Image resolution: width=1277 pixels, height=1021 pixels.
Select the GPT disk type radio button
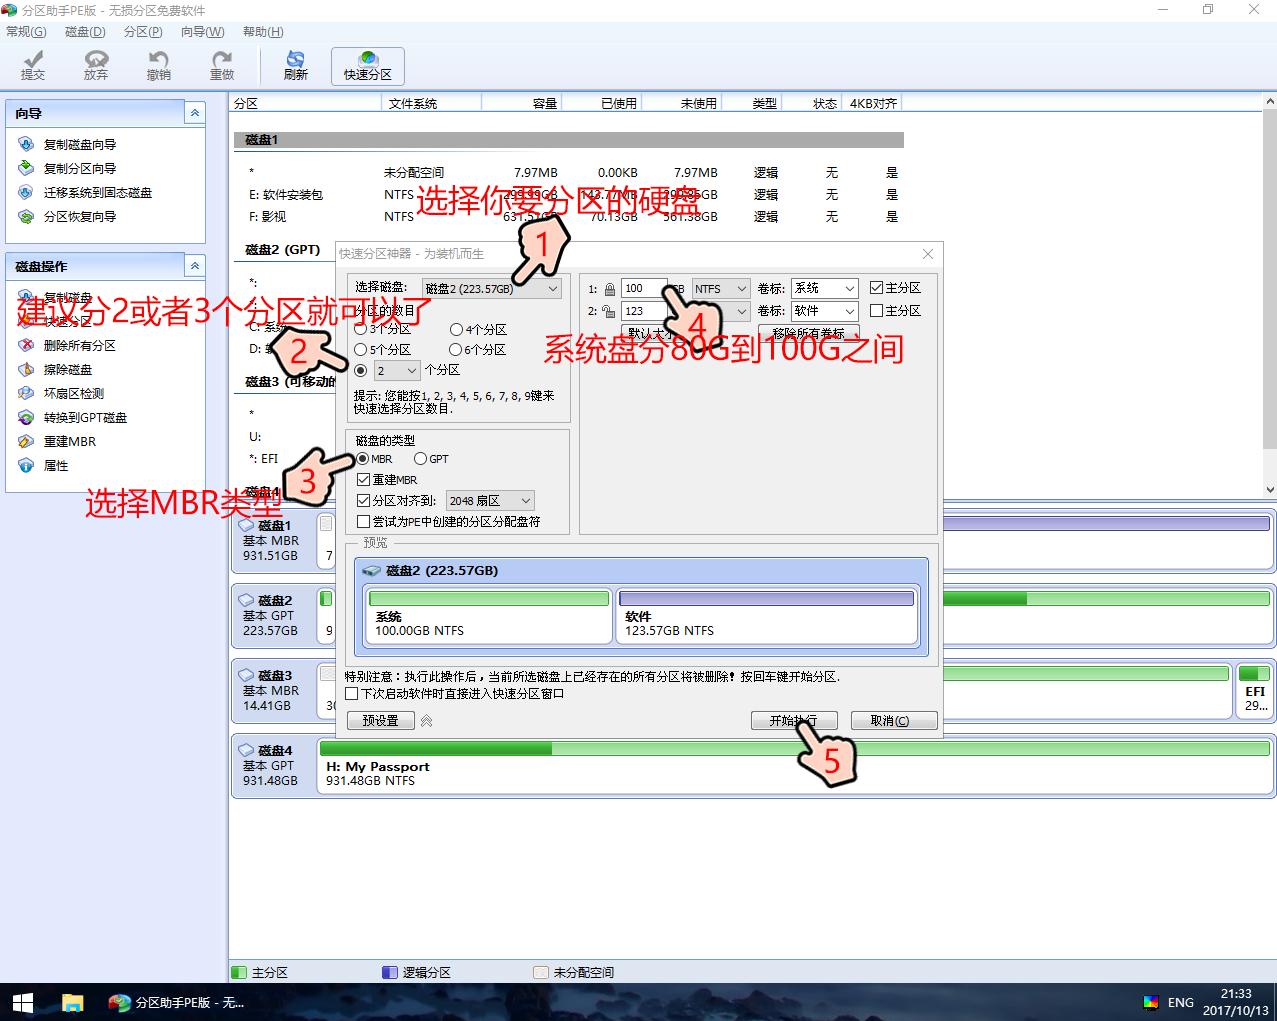[421, 459]
